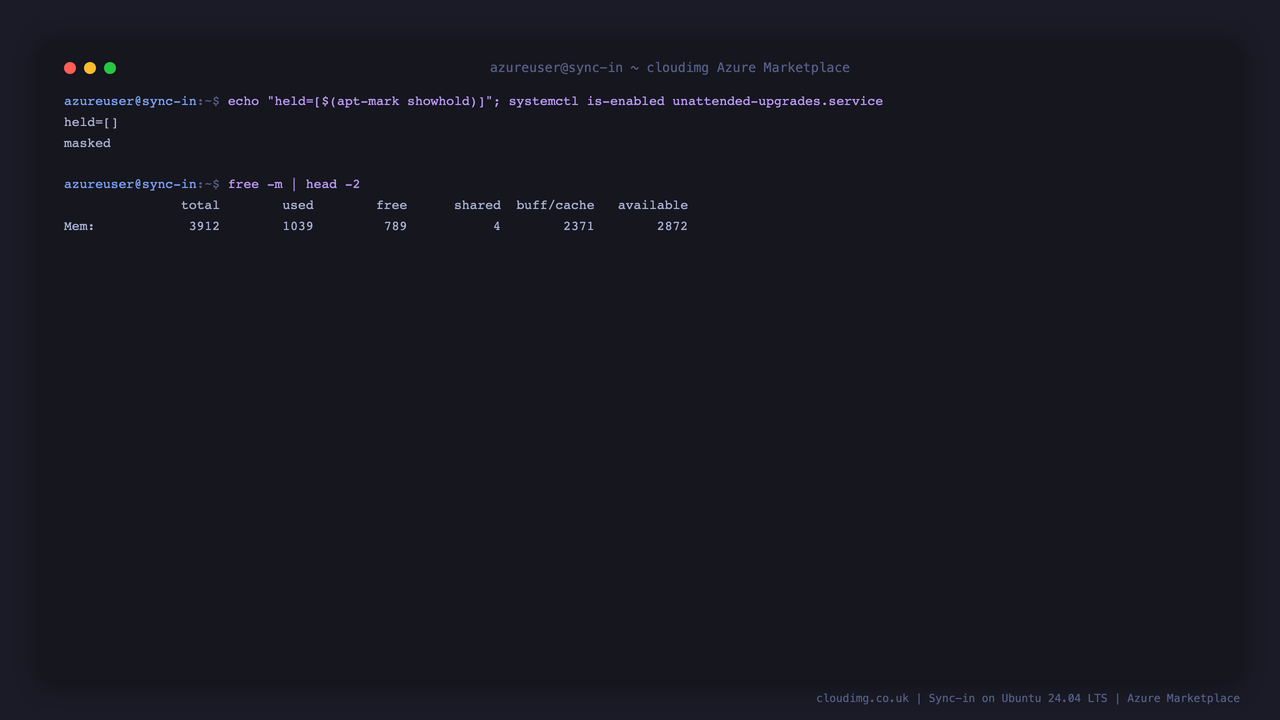1280x720 pixels.
Task: Click the 'used' column header
Action: pos(298,205)
